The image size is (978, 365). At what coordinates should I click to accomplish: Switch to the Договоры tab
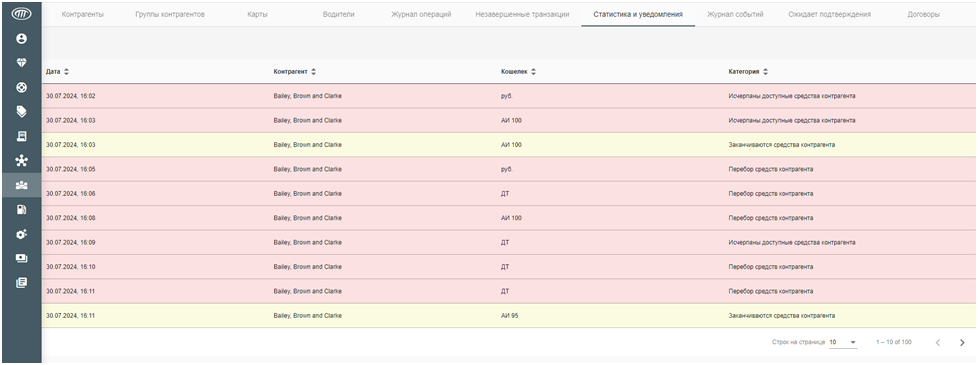click(924, 14)
